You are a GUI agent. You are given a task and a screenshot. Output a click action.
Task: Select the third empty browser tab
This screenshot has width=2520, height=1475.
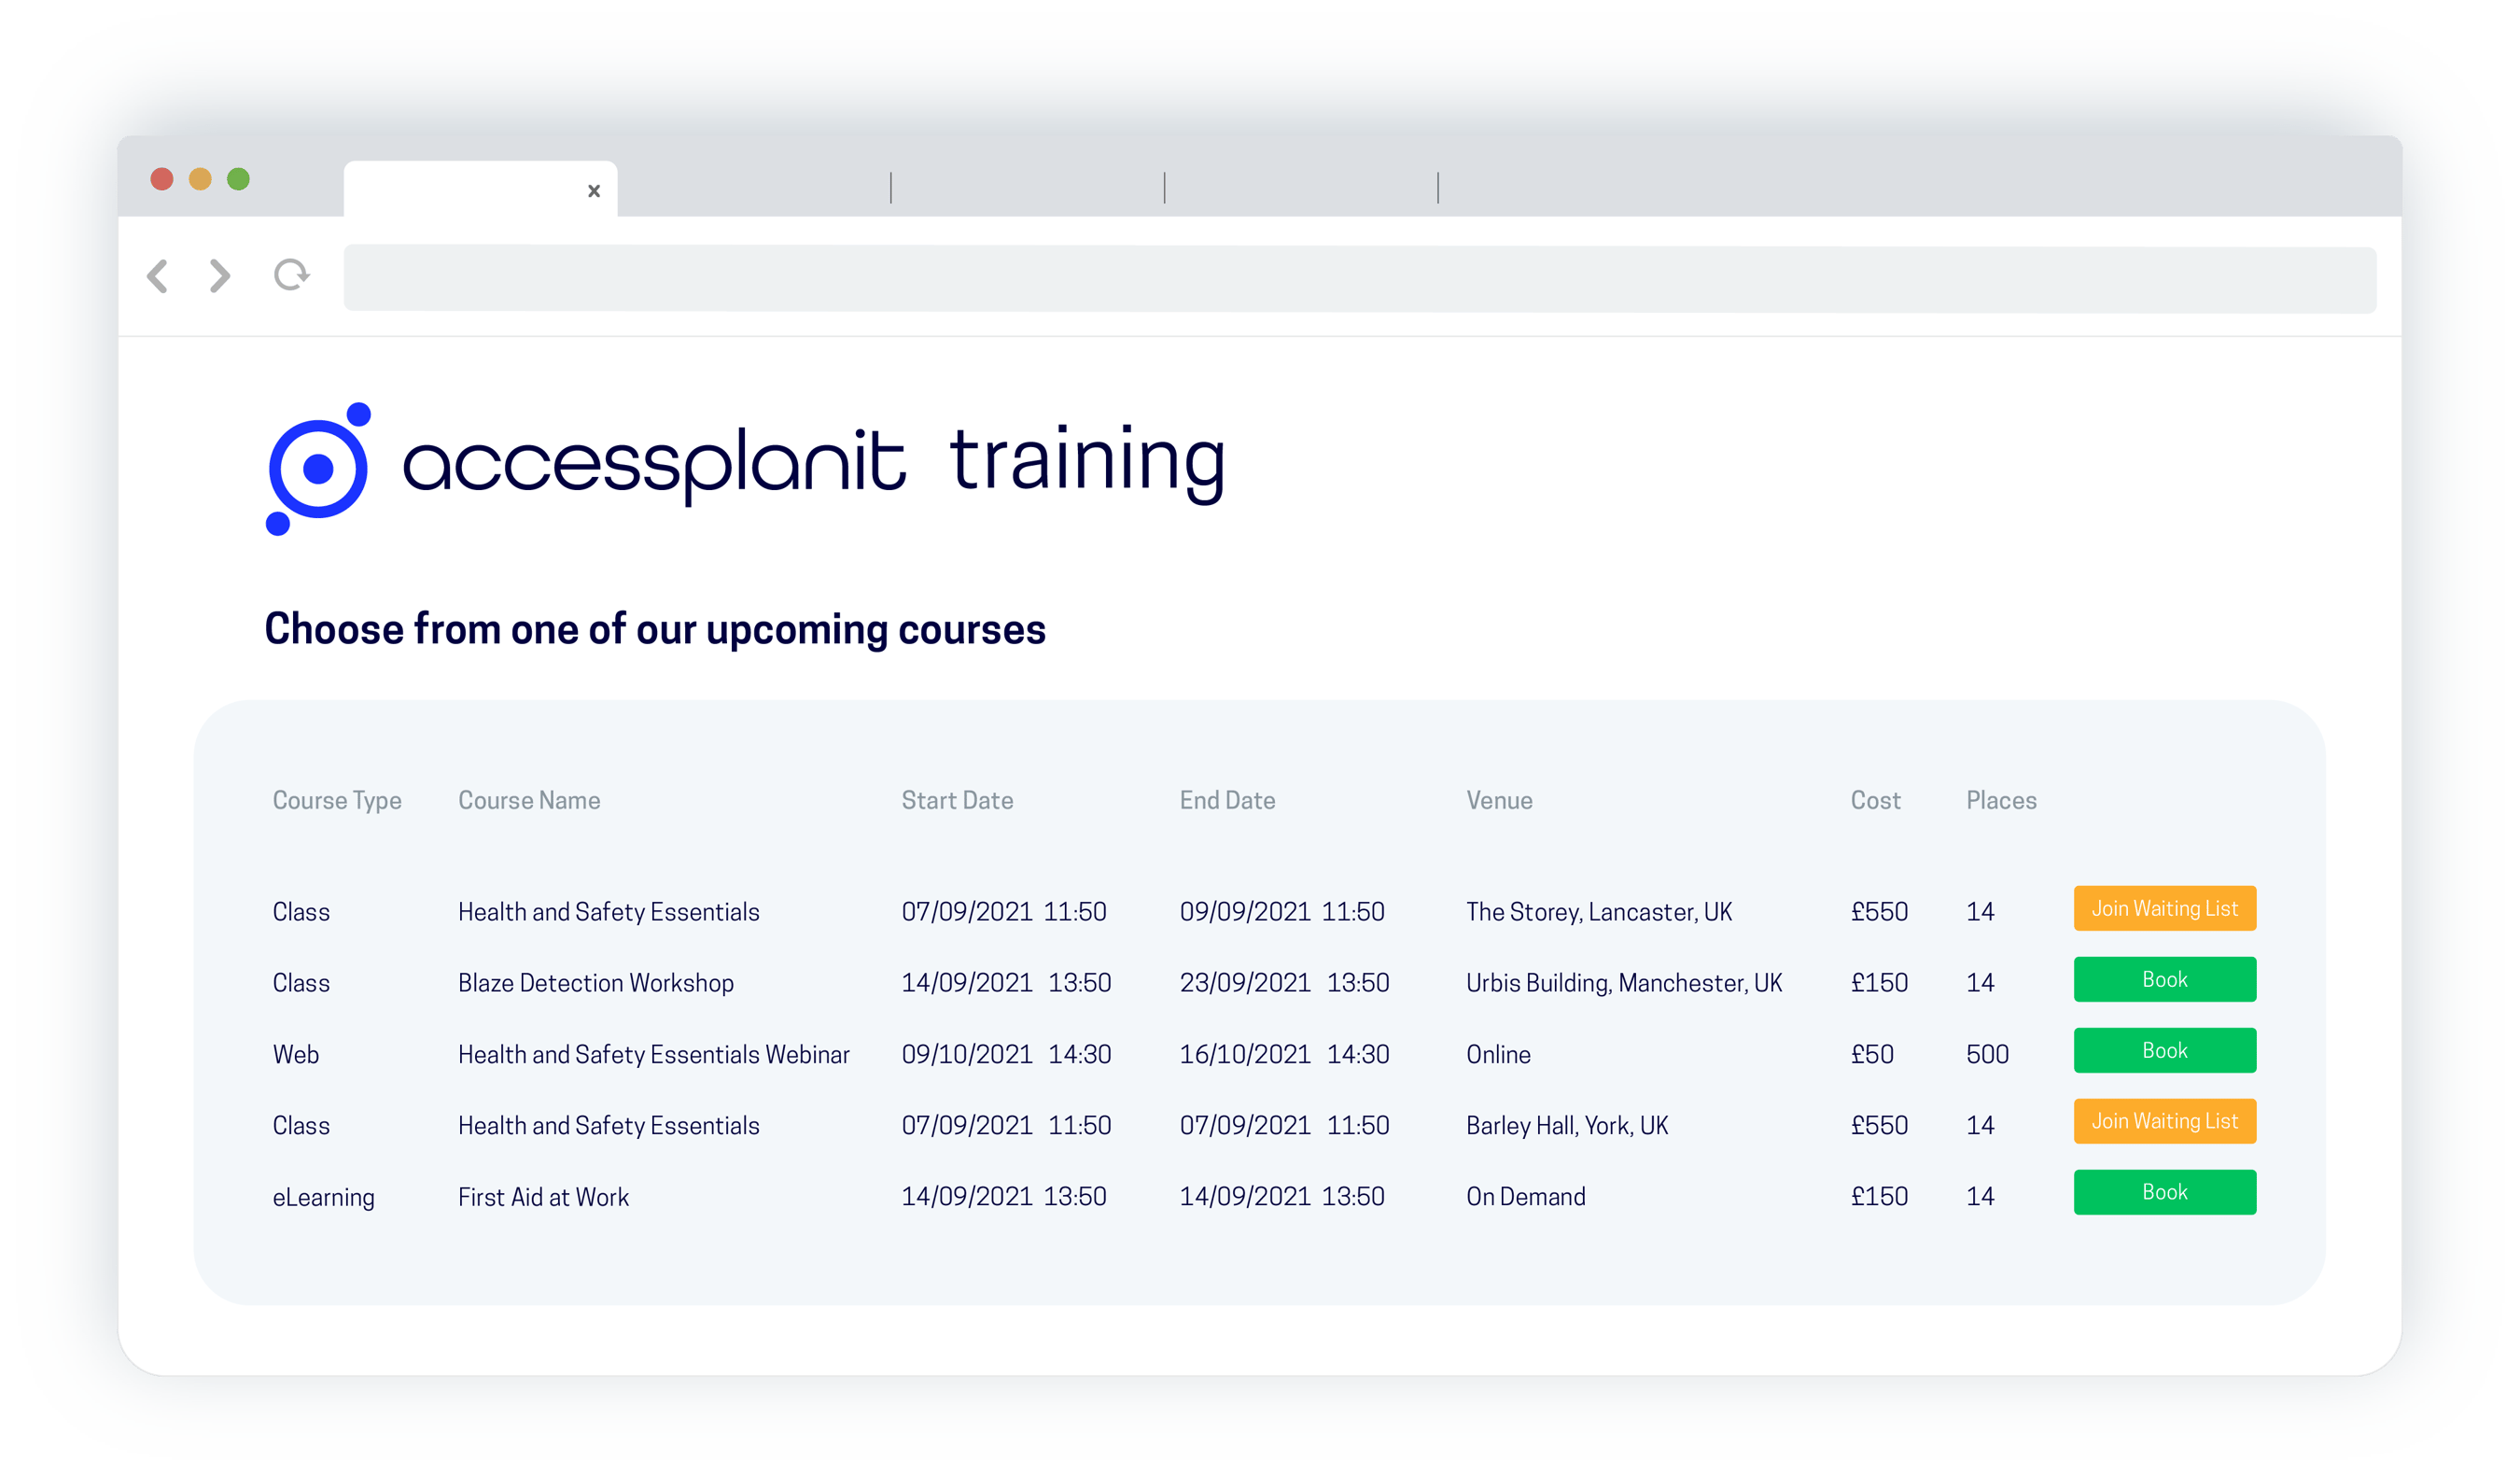[x=1025, y=190]
